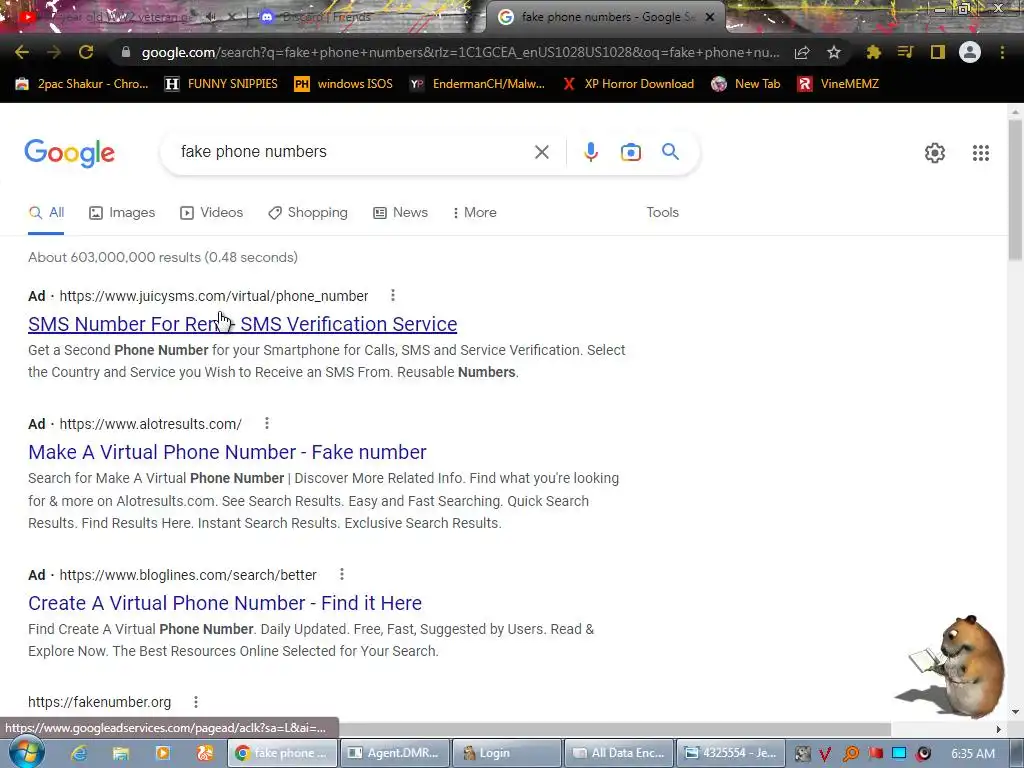Open the 2pac Shakur bookmark
This screenshot has height=768, width=1024.
coord(82,84)
